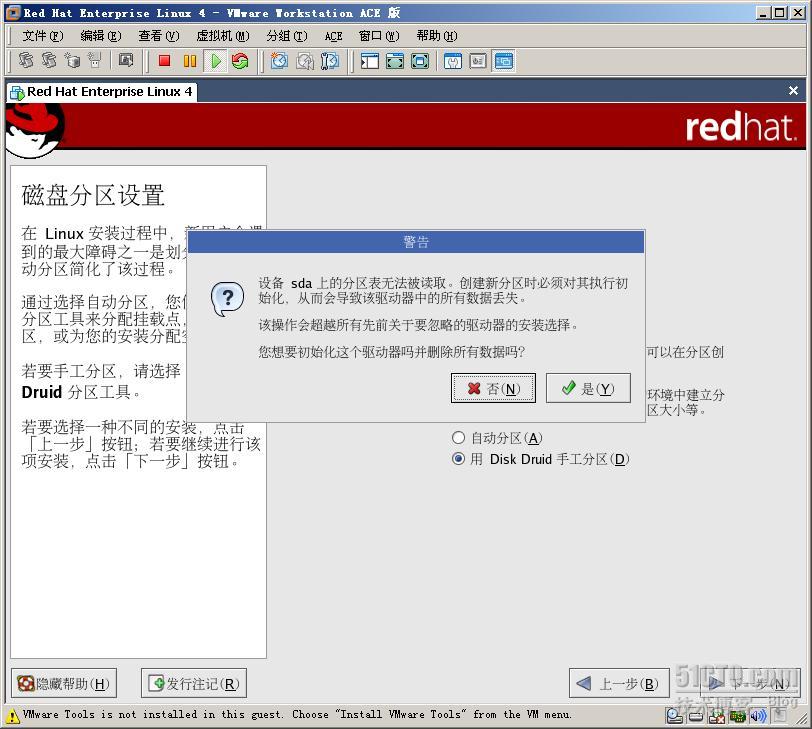Click the 磁盘分区设置 heading text
812x729 pixels.
pyautogui.click(x=93, y=196)
